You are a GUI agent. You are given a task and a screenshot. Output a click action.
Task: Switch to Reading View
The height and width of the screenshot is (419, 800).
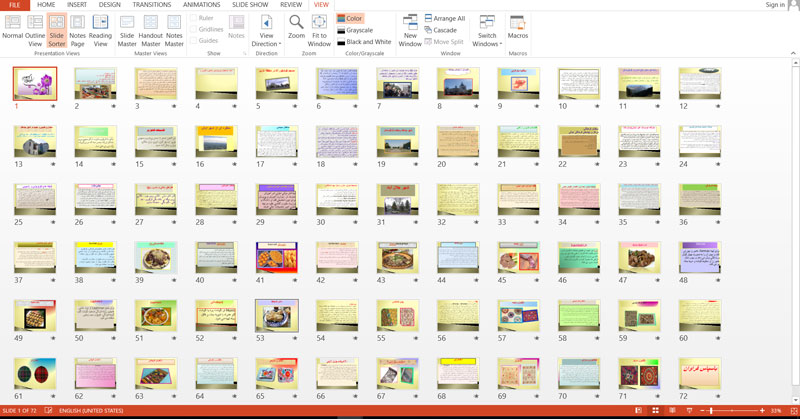pos(100,31)
